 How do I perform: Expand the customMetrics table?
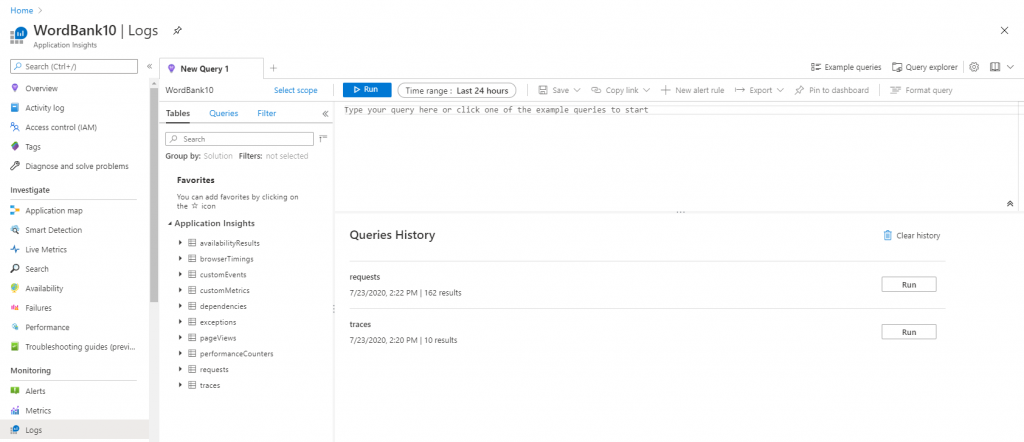(180, 290)
